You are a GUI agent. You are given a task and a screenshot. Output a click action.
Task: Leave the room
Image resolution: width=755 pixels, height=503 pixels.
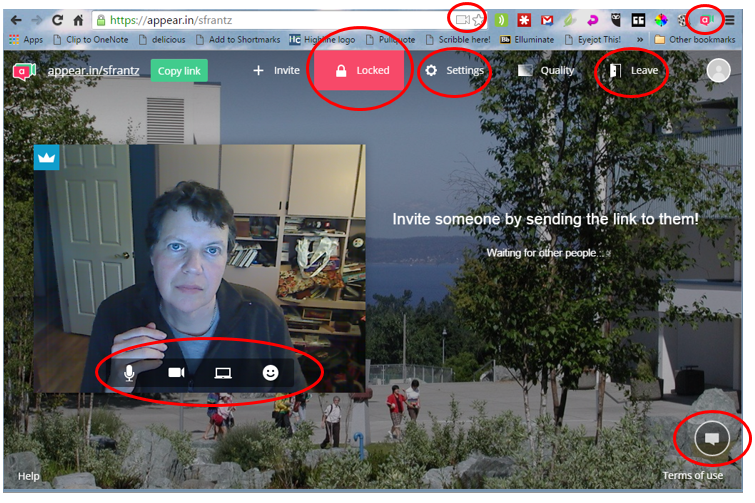(634, 70)
